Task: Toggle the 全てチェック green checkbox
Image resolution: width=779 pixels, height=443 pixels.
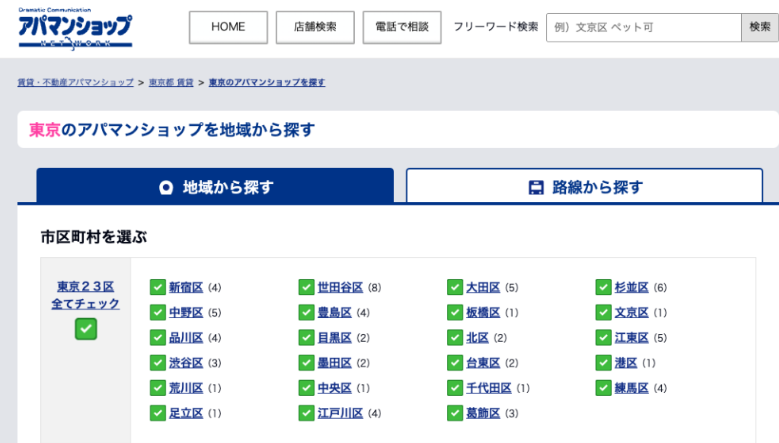Action: [86, 329]
